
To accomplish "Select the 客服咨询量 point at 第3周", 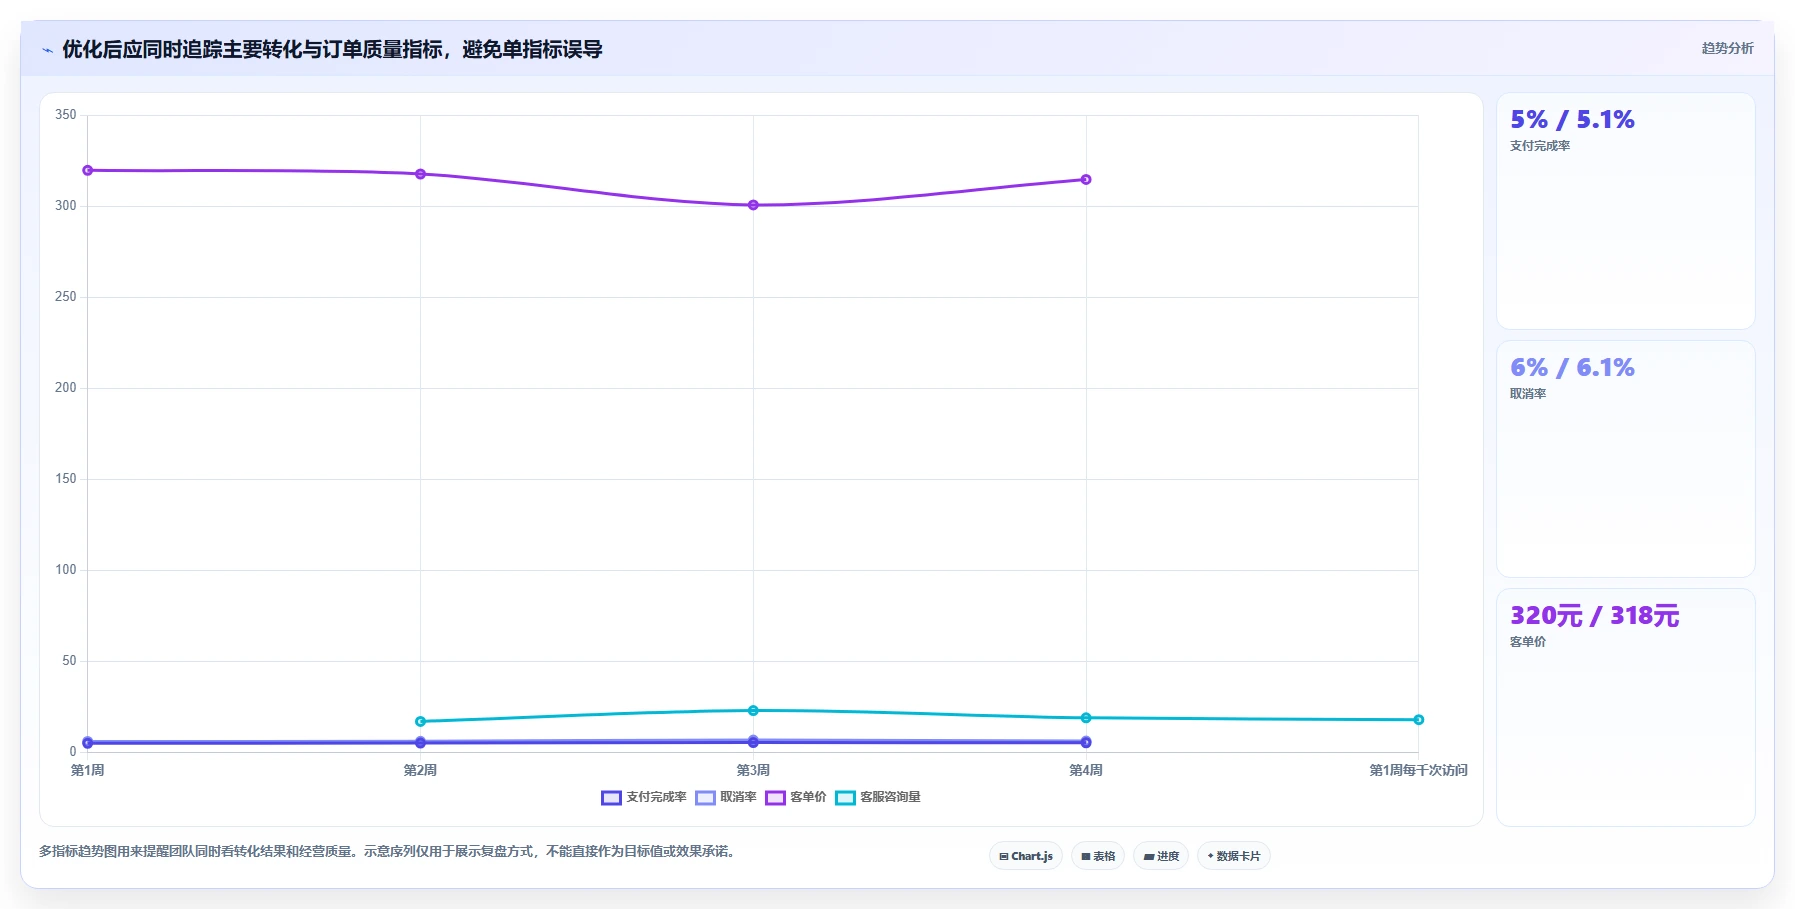I will [x=753, y=710].
